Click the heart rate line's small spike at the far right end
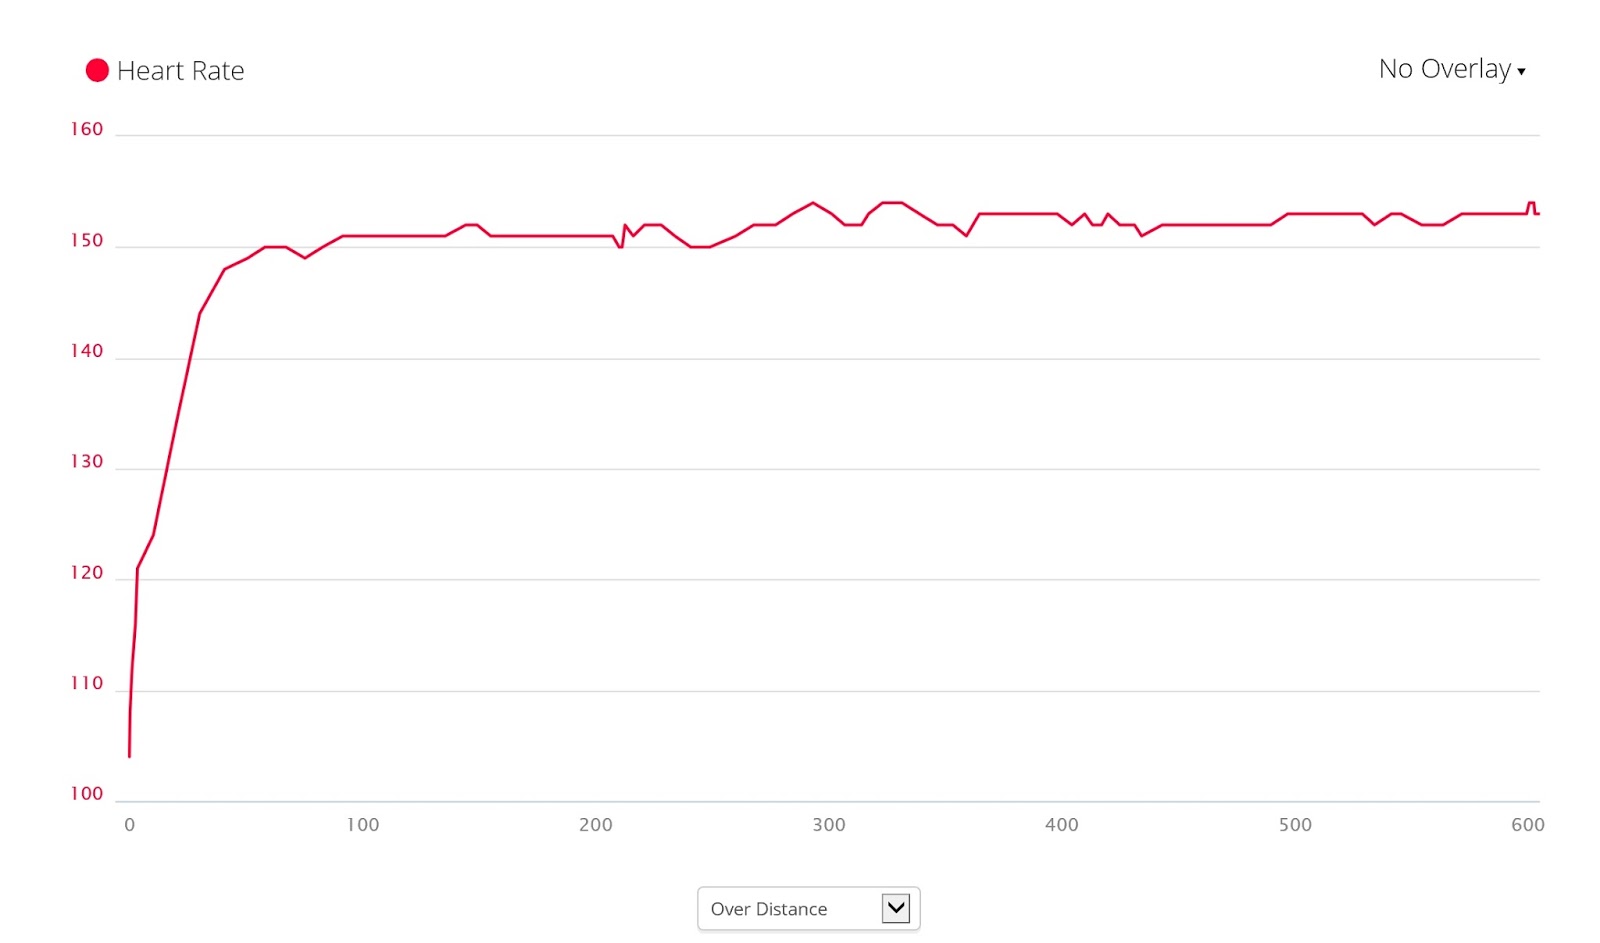The image size is (1600, 943). tap(1531, 204)
